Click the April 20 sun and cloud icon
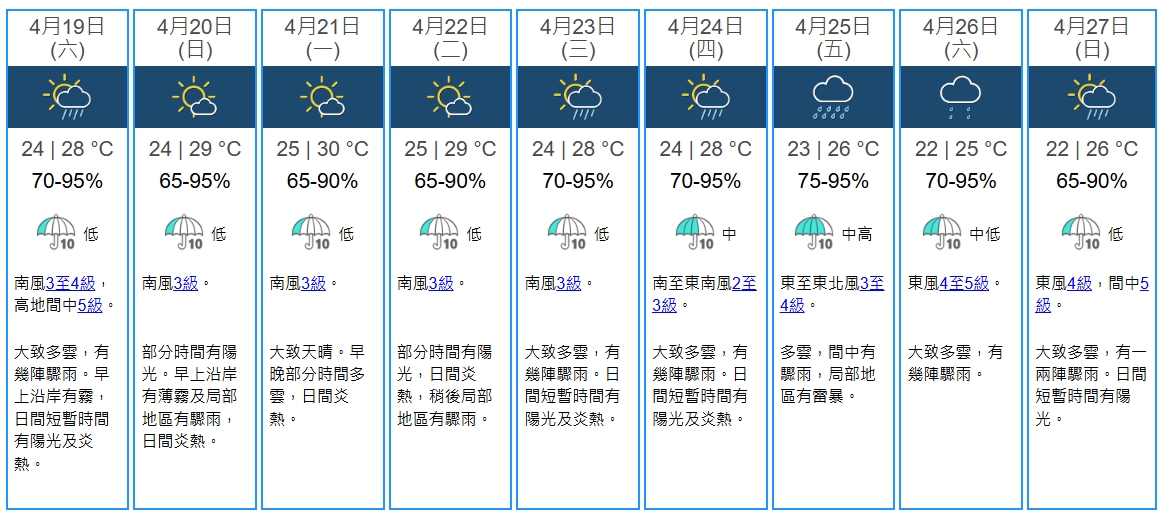1166x516 pixels. pos(195,97)
